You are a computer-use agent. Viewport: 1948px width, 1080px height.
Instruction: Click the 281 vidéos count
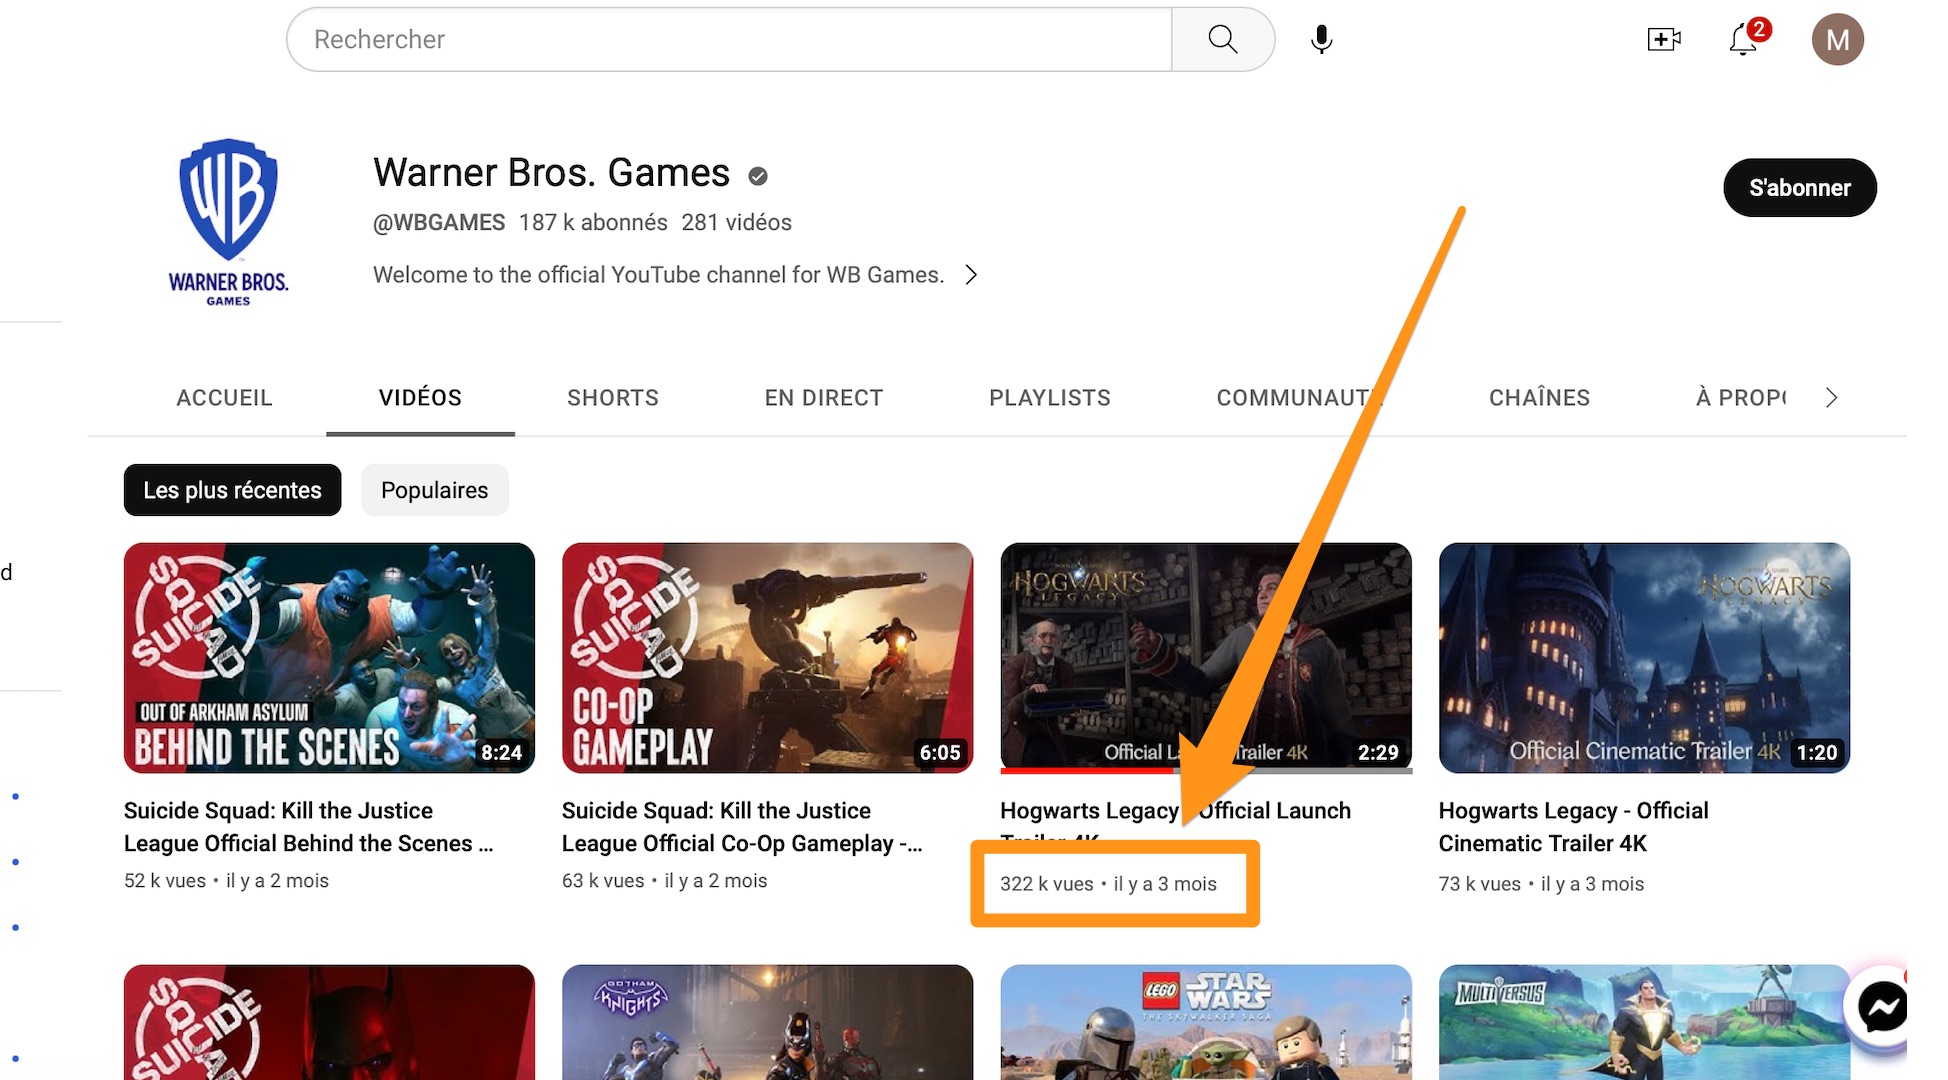[x=736, y=223]
